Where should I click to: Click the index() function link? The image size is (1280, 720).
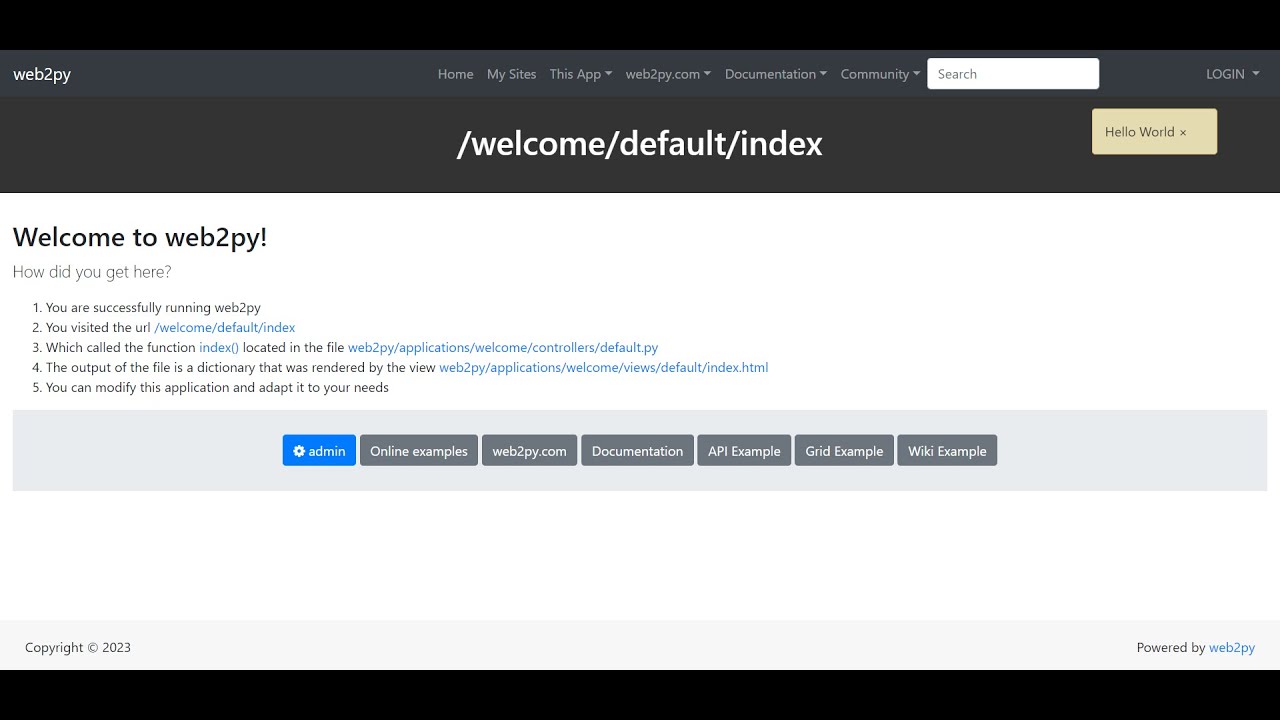(x=219, y=348)
